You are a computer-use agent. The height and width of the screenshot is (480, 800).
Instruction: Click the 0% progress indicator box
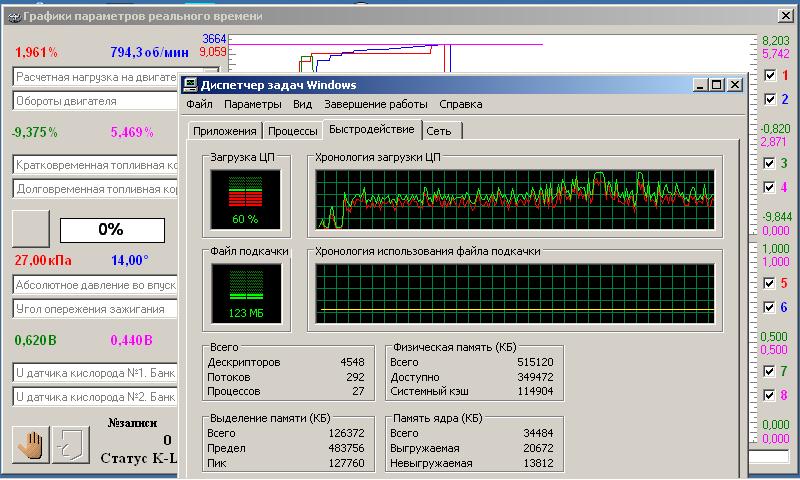[x=110, y=229]
